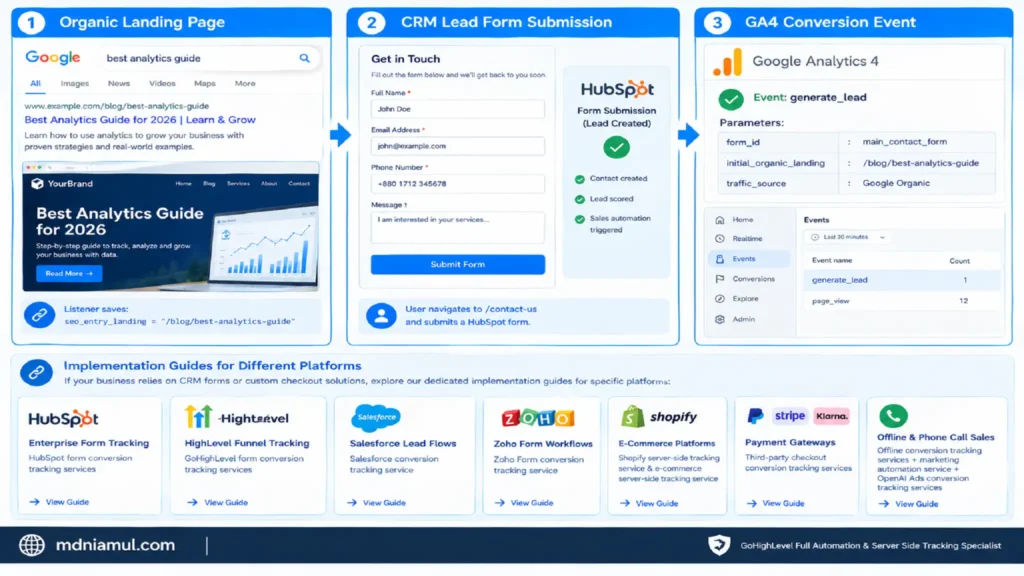Click View Guide on HubSpot card
Image resolution: width=1024 pixels, height=576 pixels.
point(59,502)
